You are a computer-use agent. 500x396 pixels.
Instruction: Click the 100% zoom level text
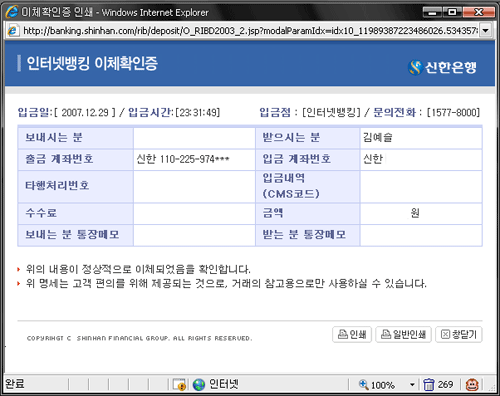pyautogui.click(x=383, y=385)
